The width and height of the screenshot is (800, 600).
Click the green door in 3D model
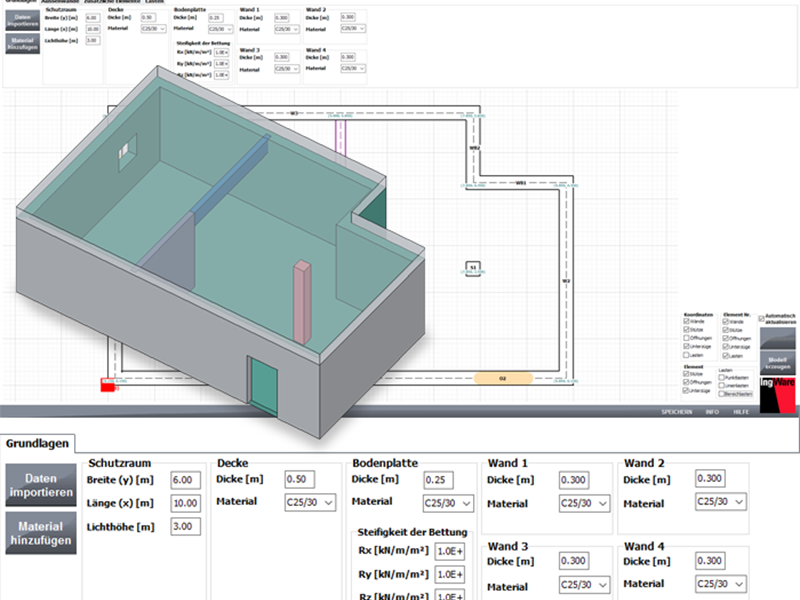(x=264, y=386)
